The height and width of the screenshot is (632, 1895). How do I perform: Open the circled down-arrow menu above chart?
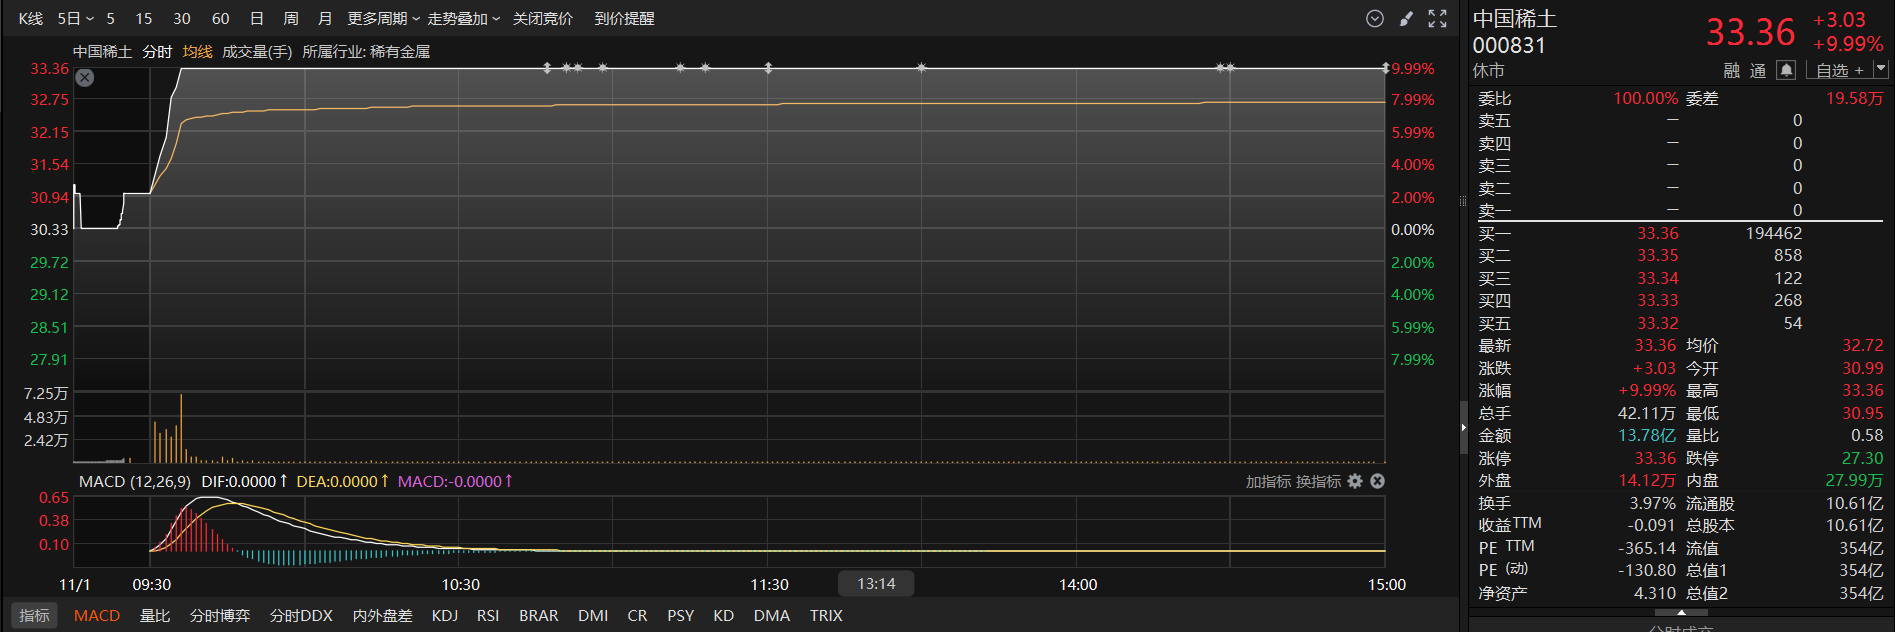pos(1375,19)
